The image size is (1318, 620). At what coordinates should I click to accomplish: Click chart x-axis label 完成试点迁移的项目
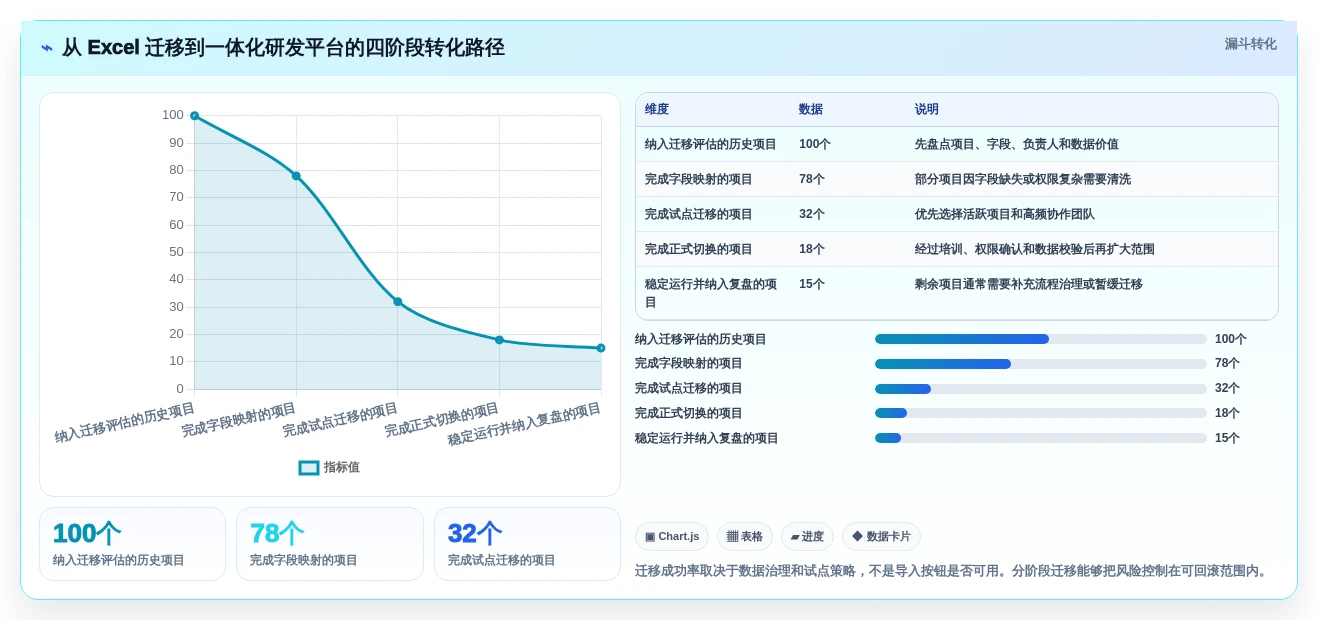tap(340, 420)
